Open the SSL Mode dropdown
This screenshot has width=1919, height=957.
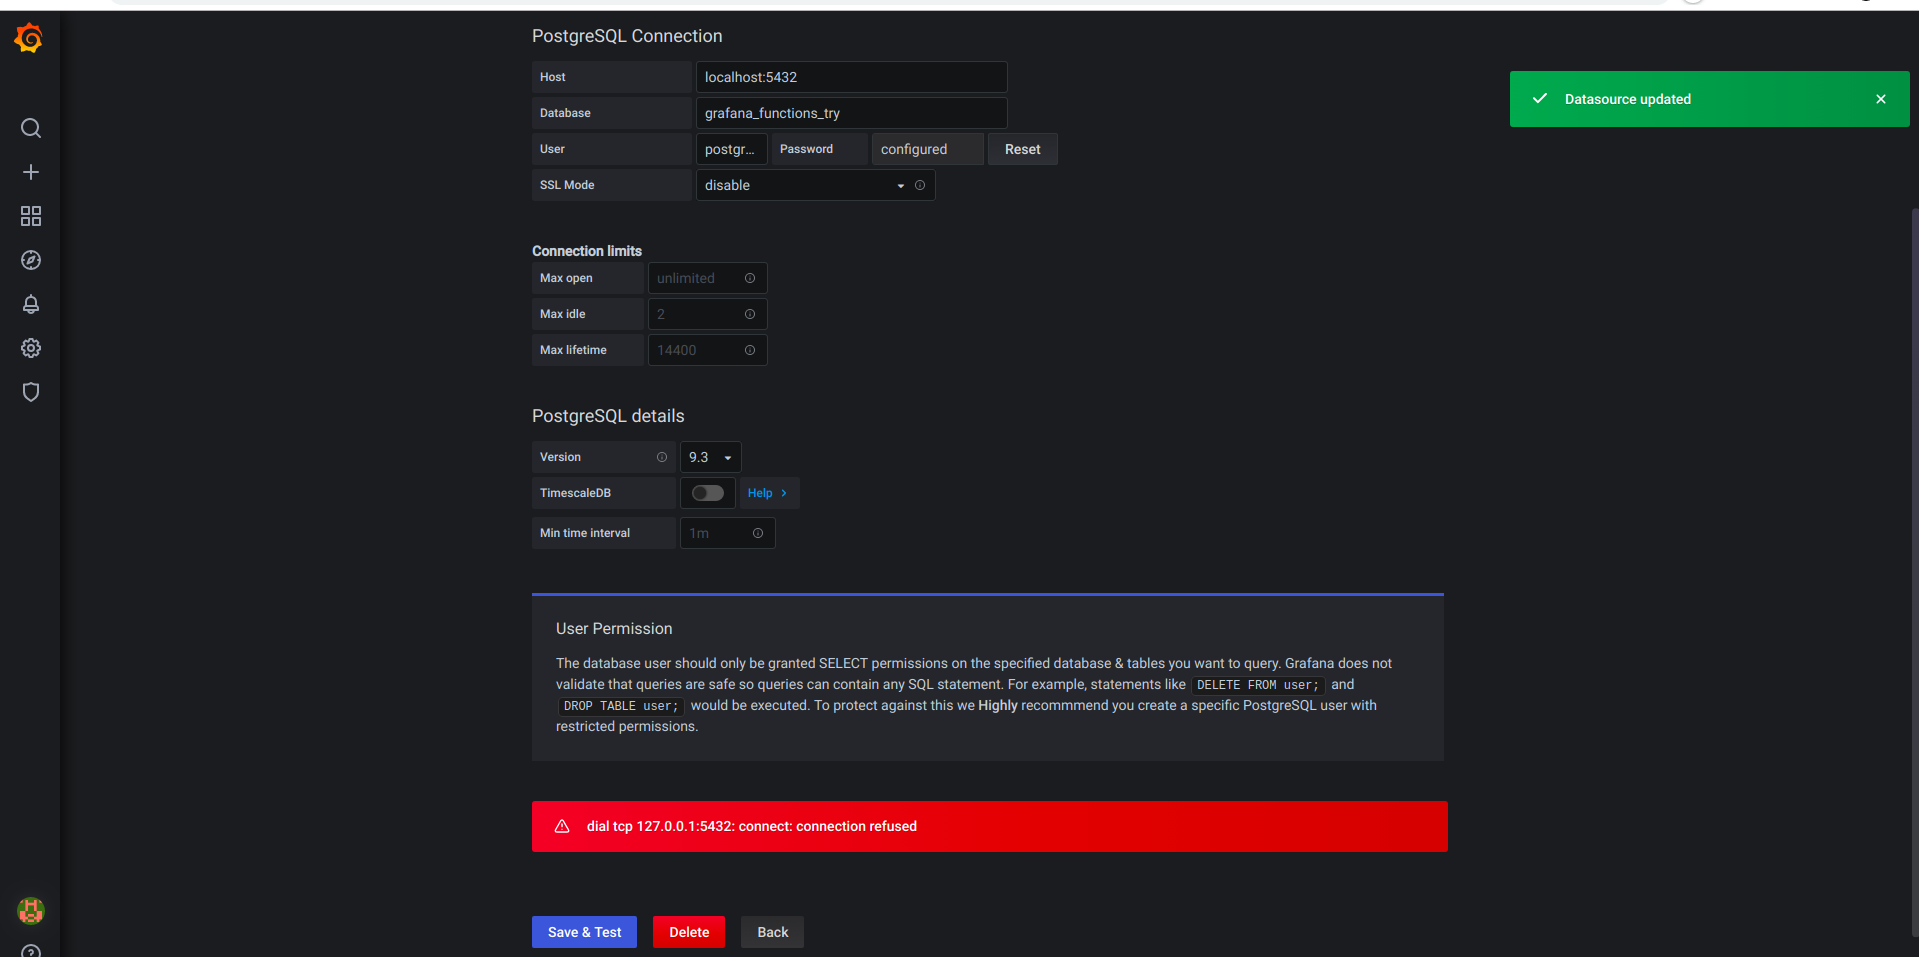point(816,185)
